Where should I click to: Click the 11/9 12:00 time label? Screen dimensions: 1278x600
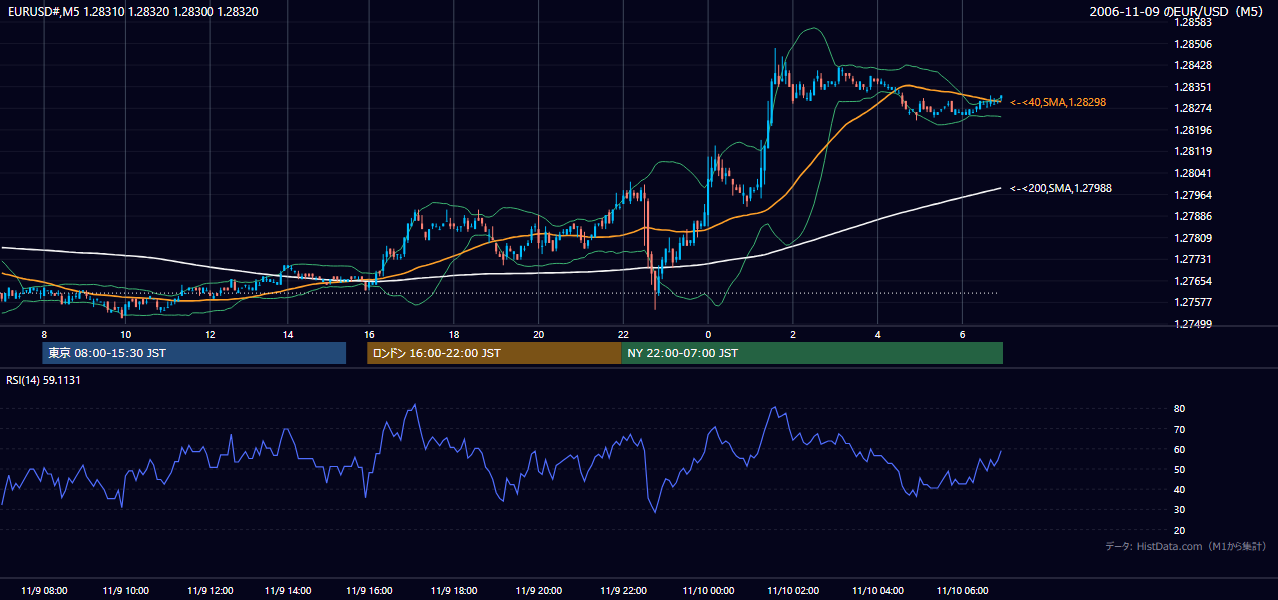(x=209, y=590)
